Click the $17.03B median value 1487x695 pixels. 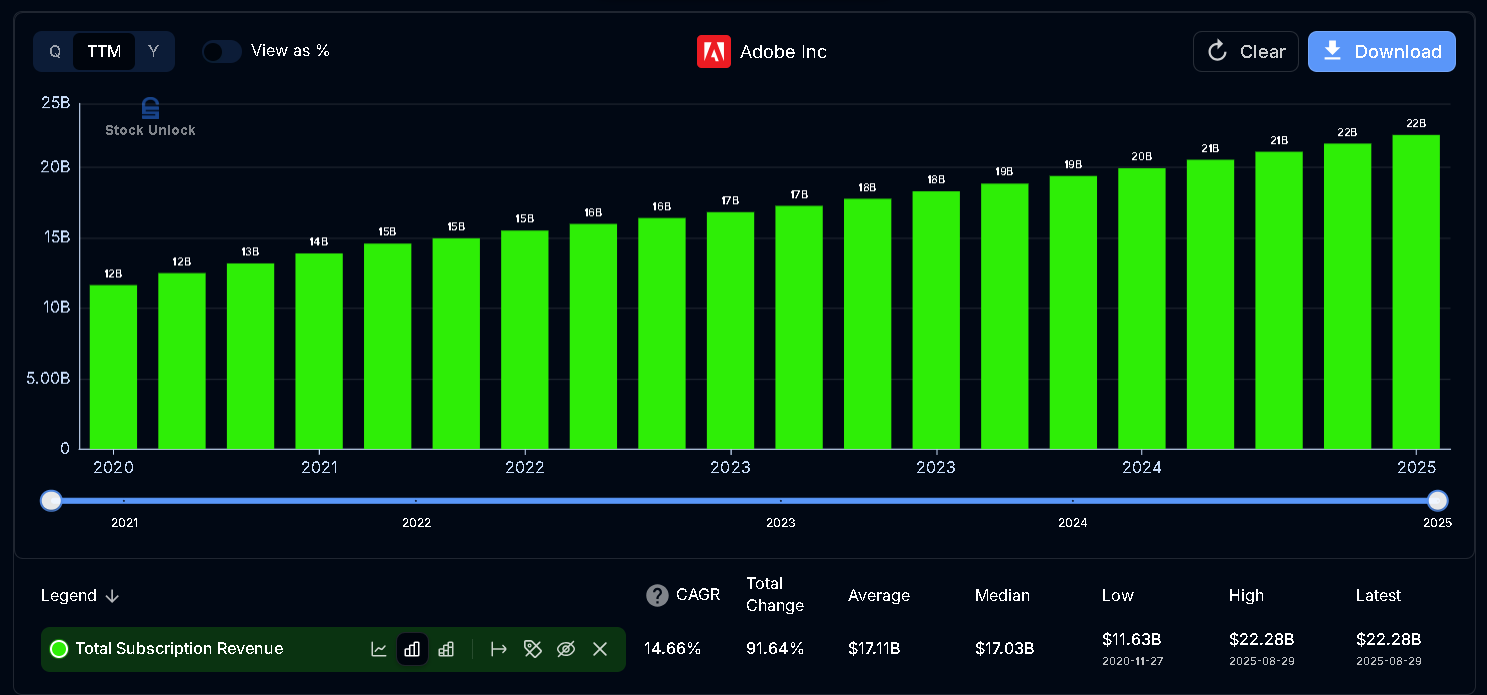pyautogui.click(x=1004, y=649)
